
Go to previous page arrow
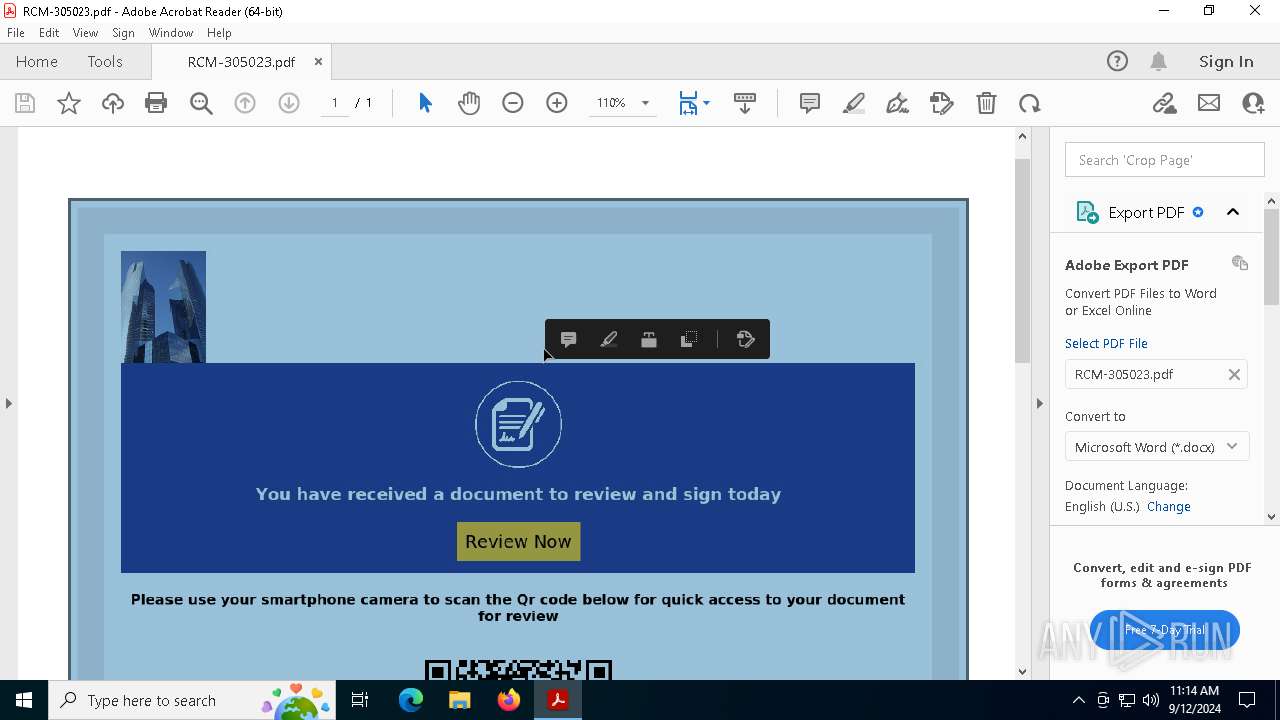click(x=245, y=103)
